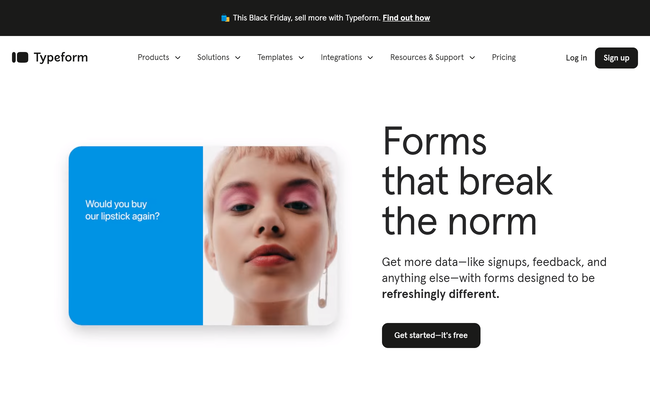The height and width of the screenshot is (400, 650).
Task: Expand the Resources & Support chevron
Action: (x=472, y=58)
